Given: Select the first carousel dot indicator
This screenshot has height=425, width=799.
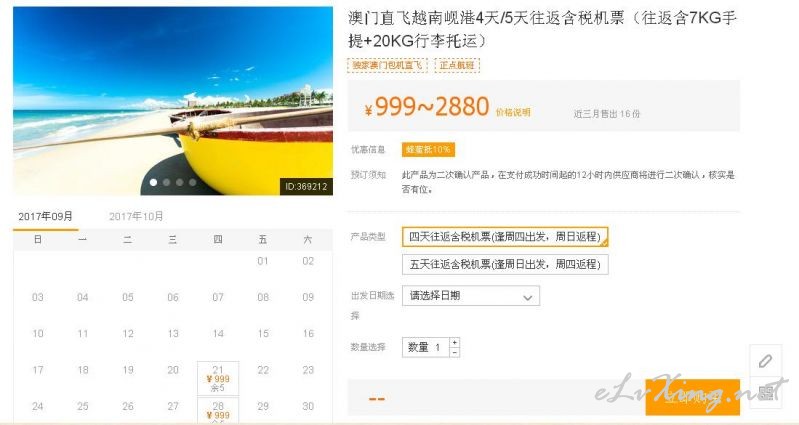Looking at the screenshot, I should pyautogui.click(x=153, y=182).
